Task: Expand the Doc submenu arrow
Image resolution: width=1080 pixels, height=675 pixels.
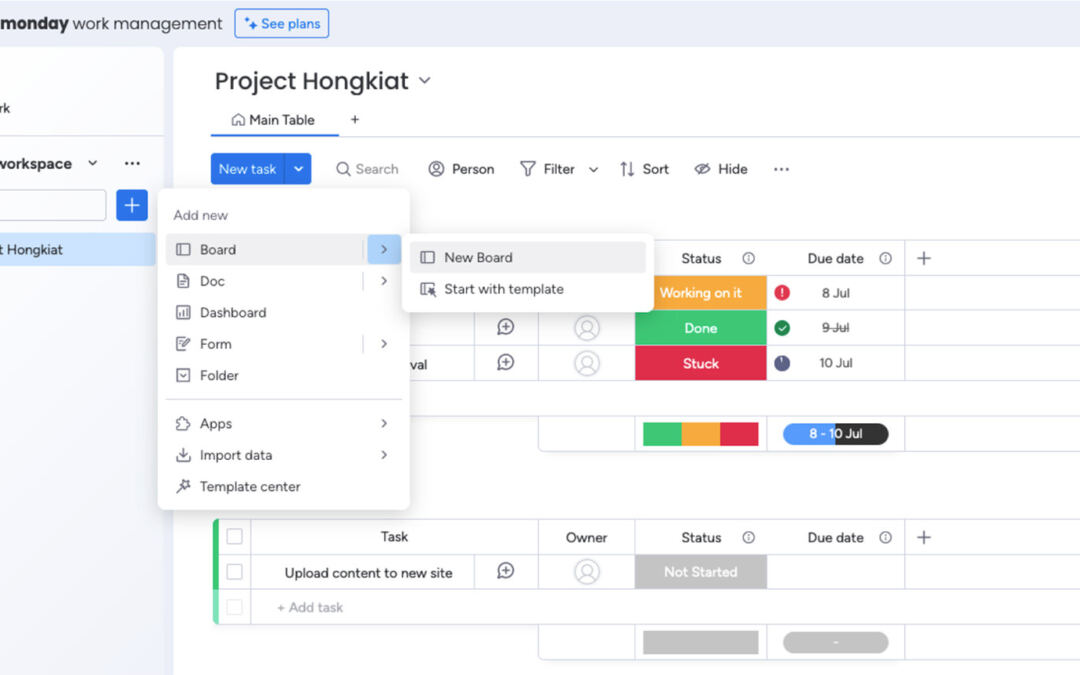Action: point(384,281)
